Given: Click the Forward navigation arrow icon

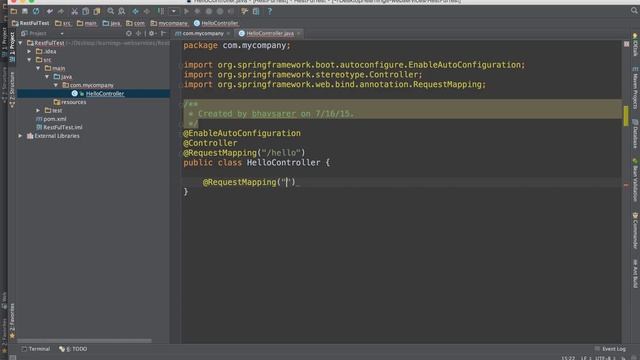Looking at the screenshot, I should (147, 11).
